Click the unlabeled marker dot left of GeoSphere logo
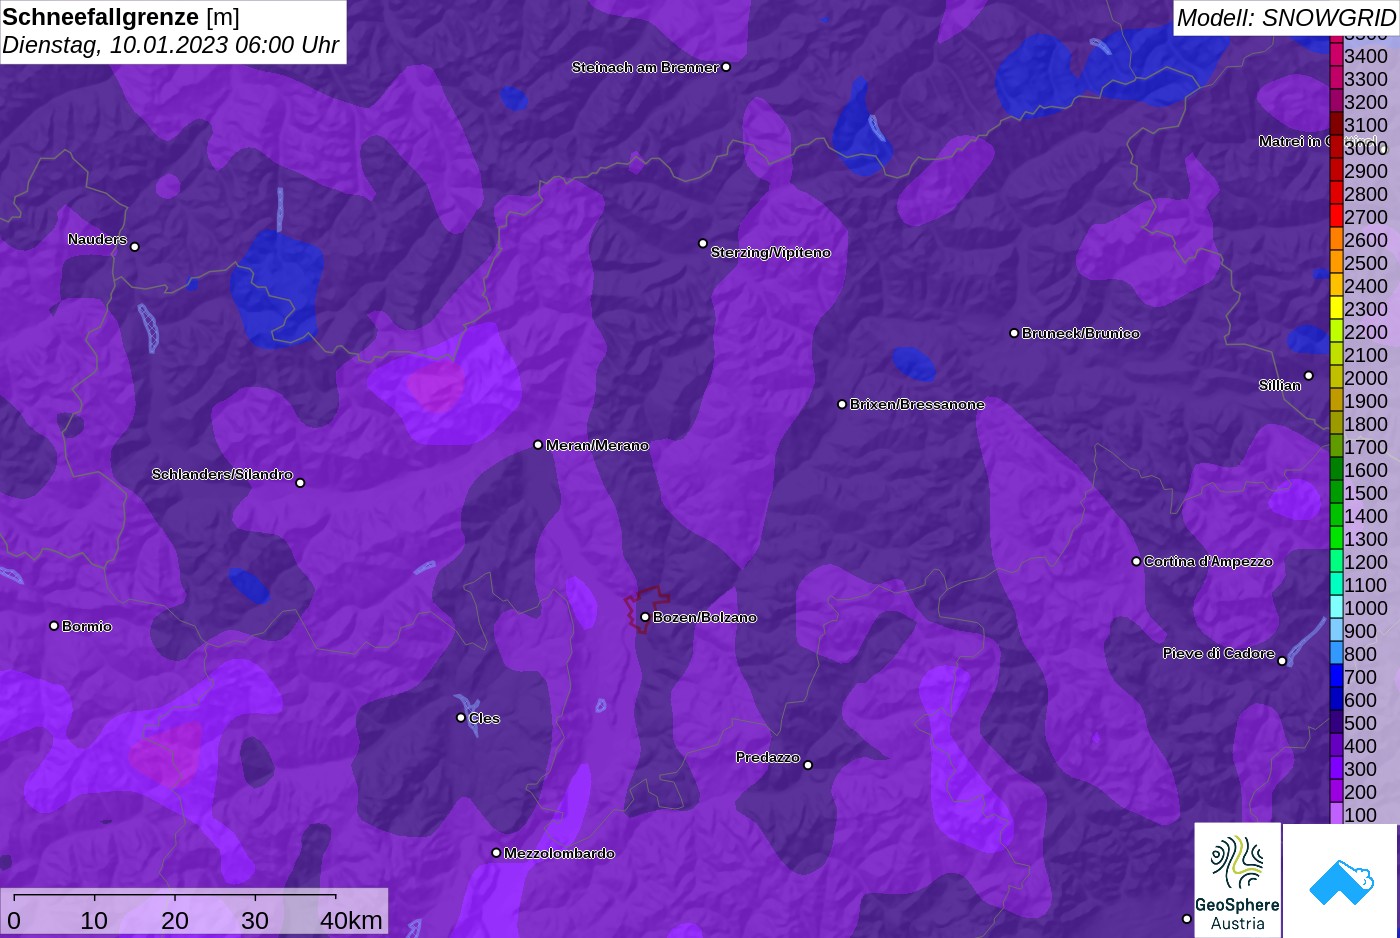 click(x=1187, y=918)
